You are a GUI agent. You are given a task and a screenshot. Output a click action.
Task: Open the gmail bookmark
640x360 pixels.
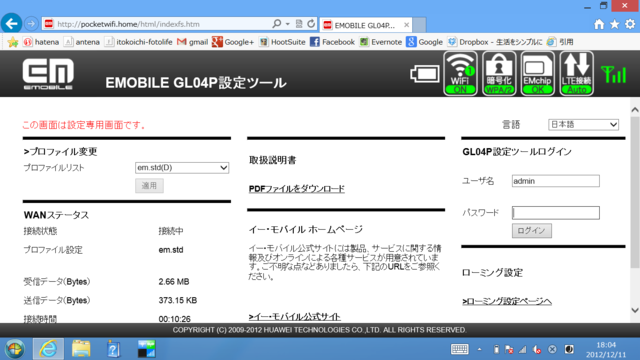click(x=193, y=42)
